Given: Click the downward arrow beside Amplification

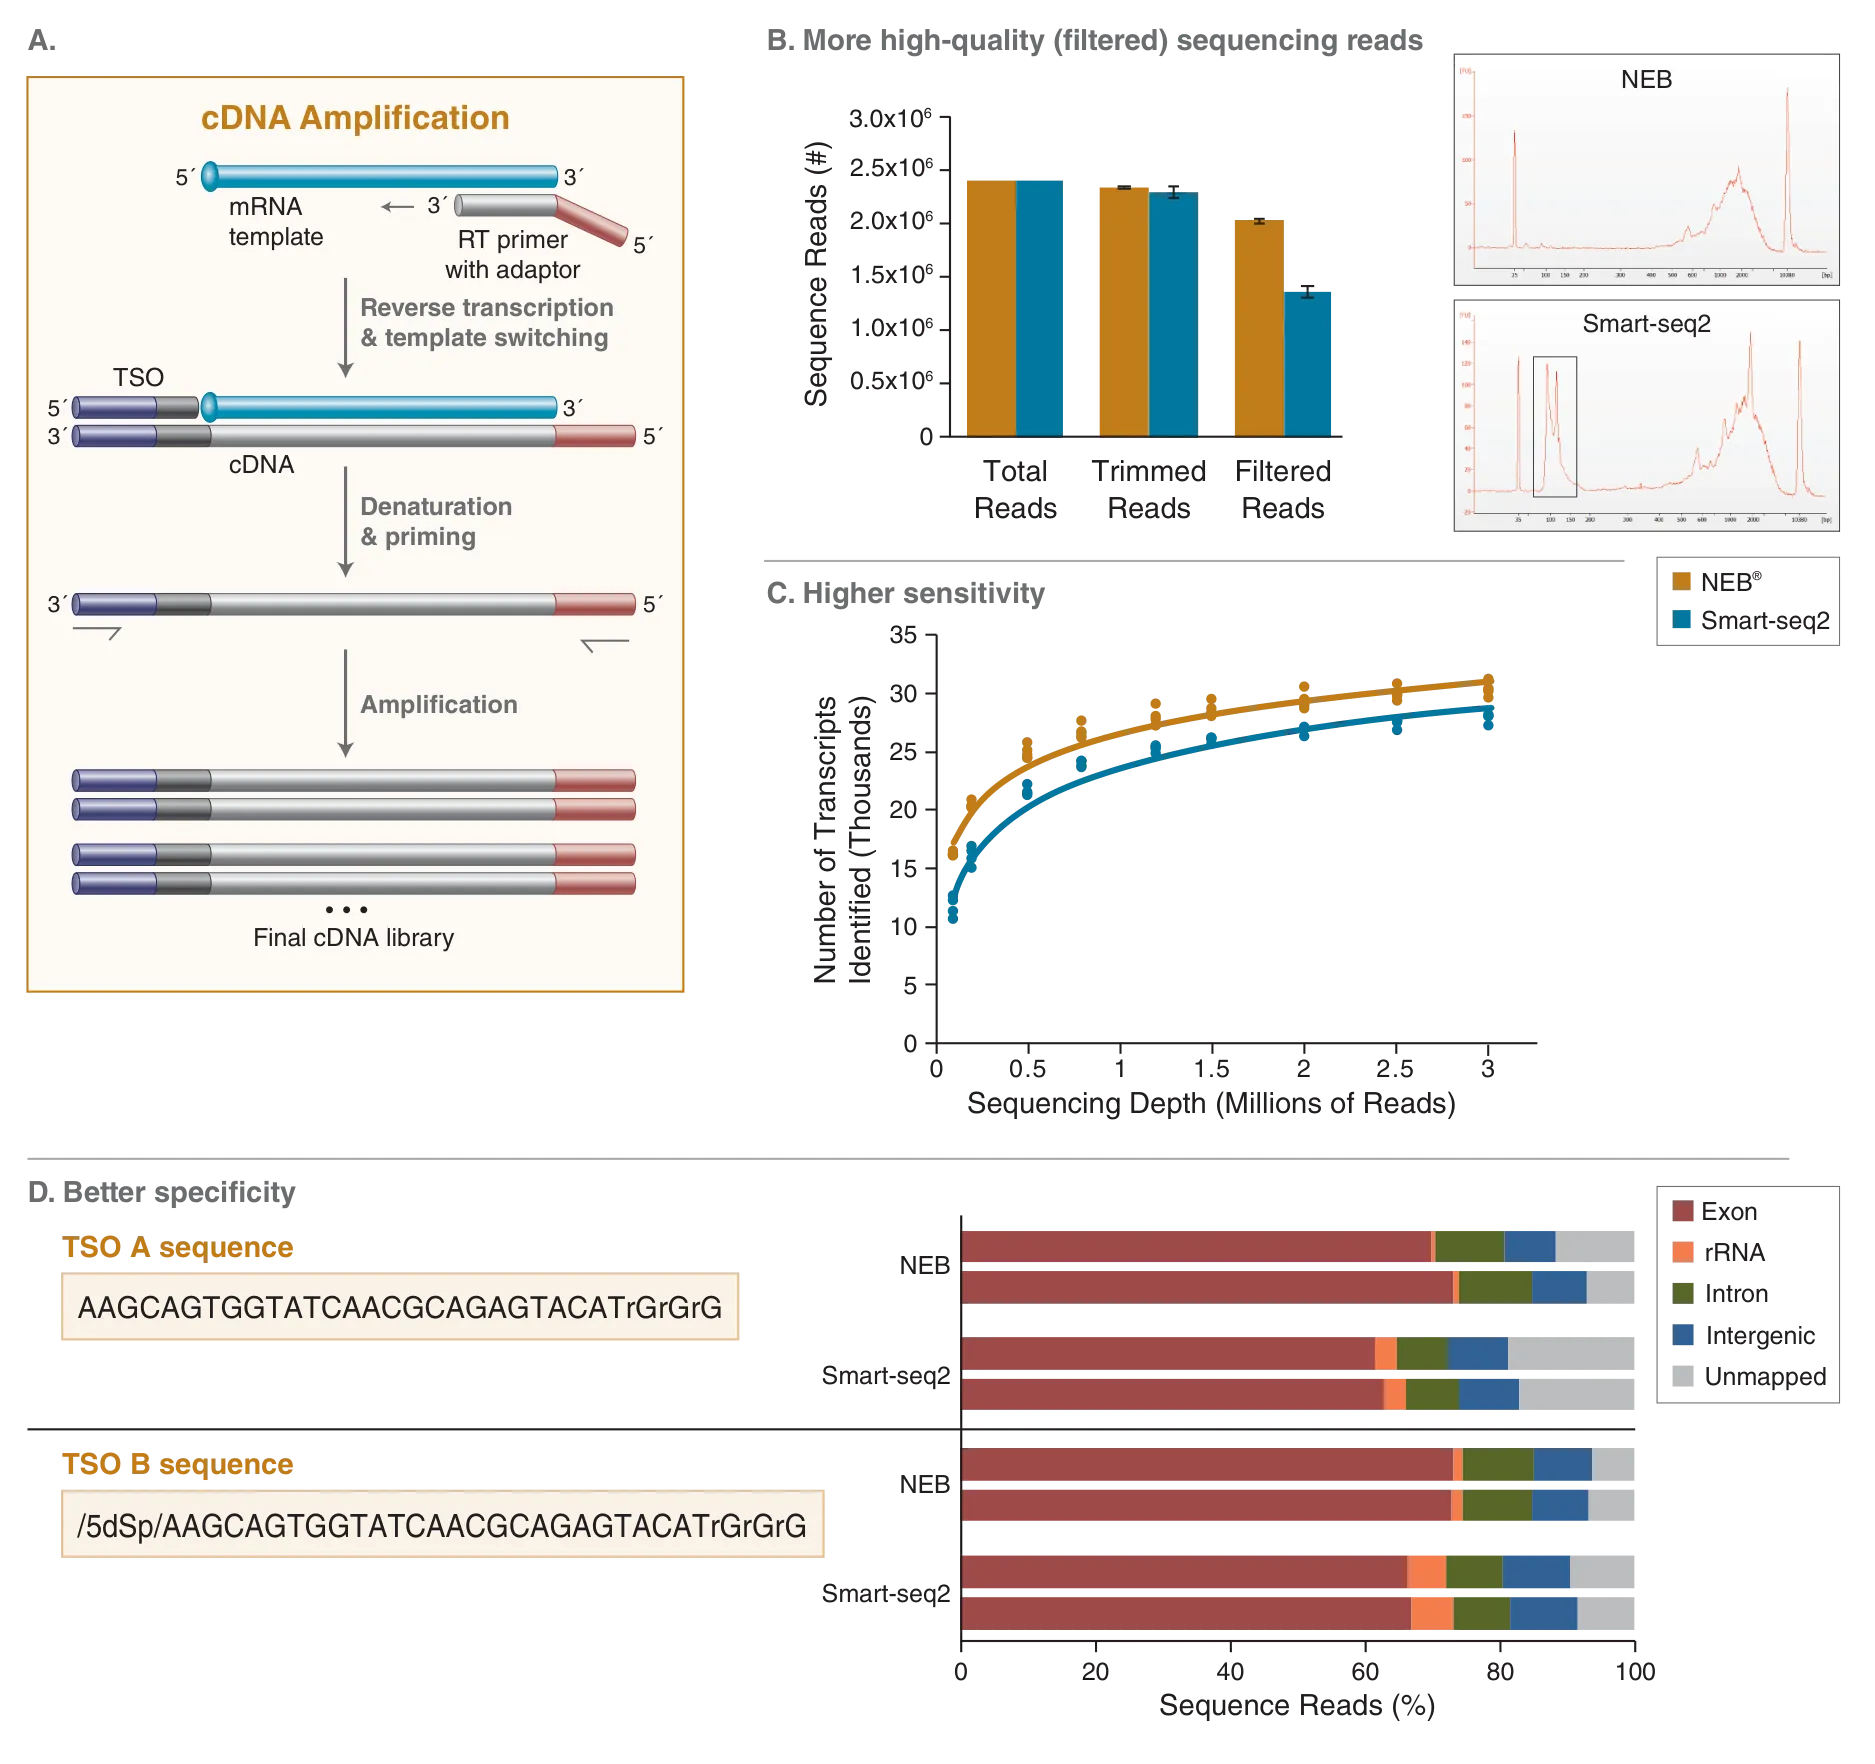Looking at the screenshot, I should click(346, 703).
